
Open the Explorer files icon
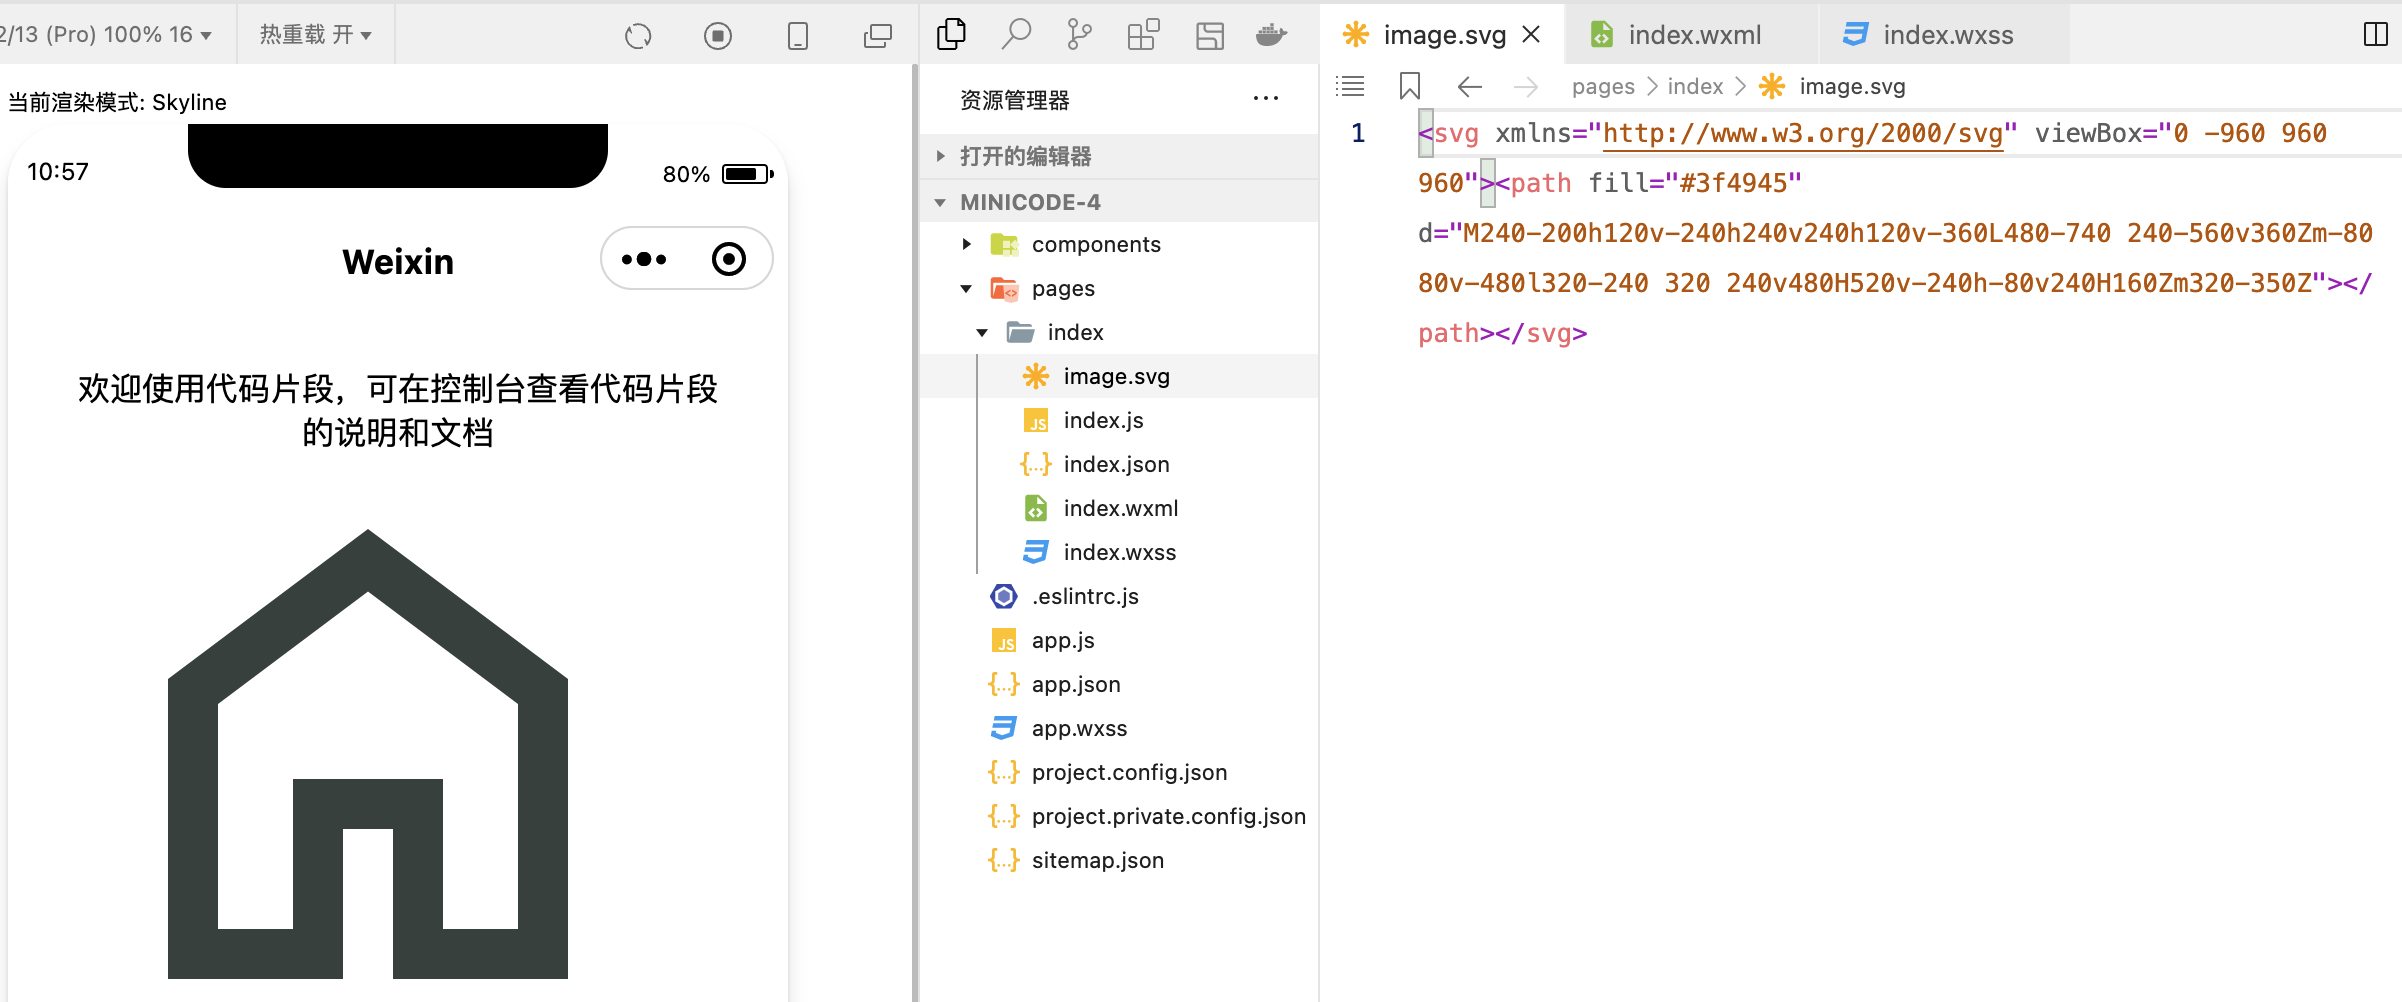(951, 34)
